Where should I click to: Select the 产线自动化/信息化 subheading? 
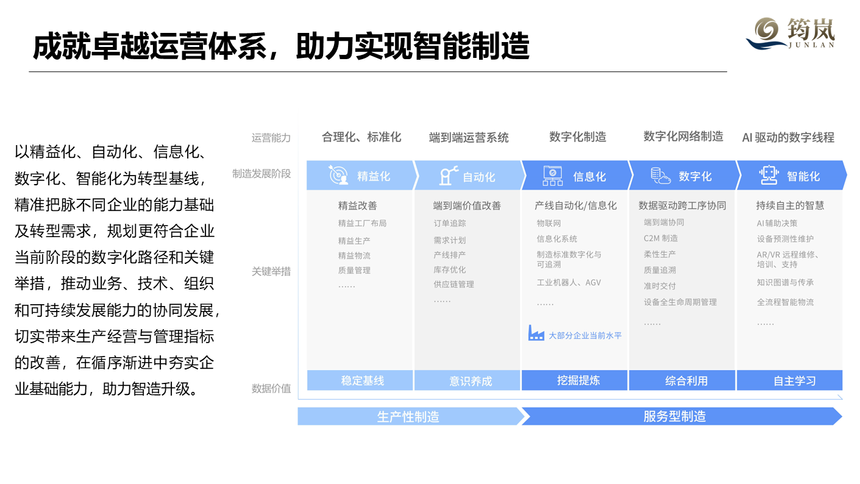(576, 206)
